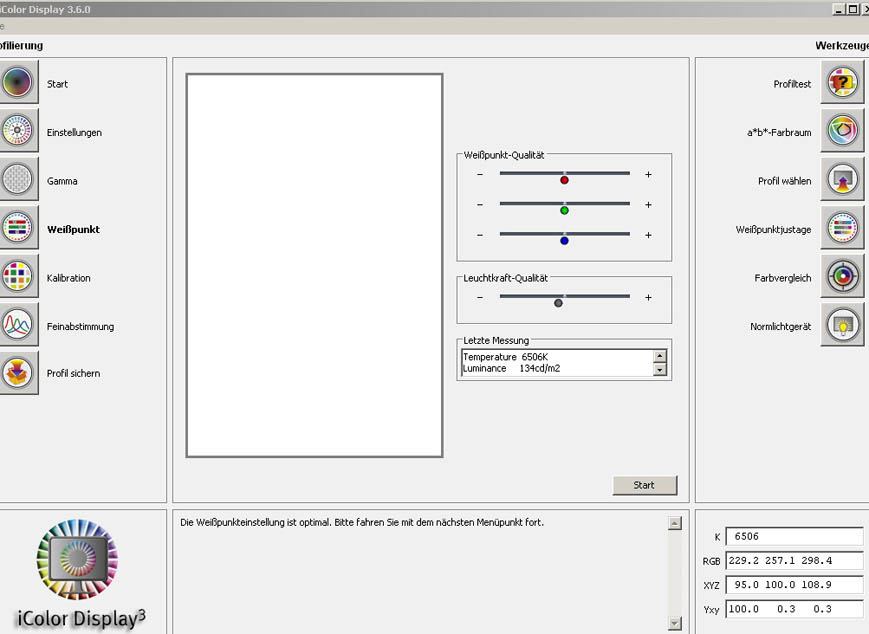Click the Profil sichern icon
Screen dimensions: 869x634
(18, 373)
